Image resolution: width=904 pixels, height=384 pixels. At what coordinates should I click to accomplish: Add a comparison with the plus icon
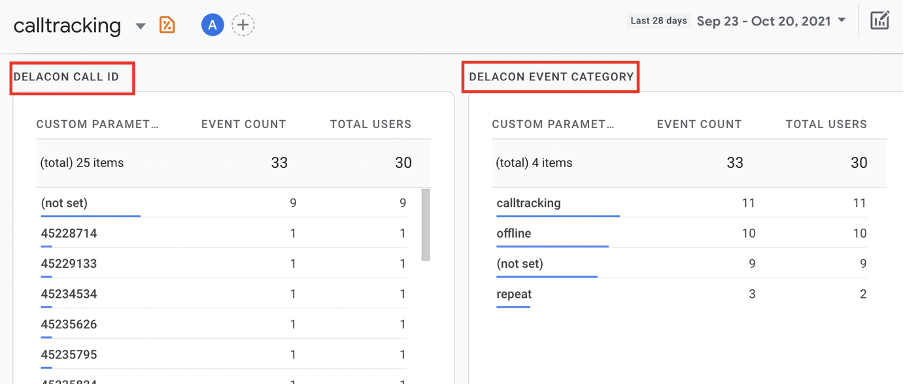tap(243, 25)
